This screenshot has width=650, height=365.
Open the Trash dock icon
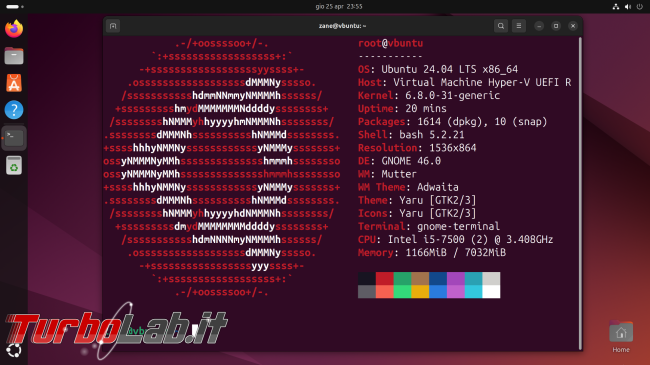(x=14, y=165)
